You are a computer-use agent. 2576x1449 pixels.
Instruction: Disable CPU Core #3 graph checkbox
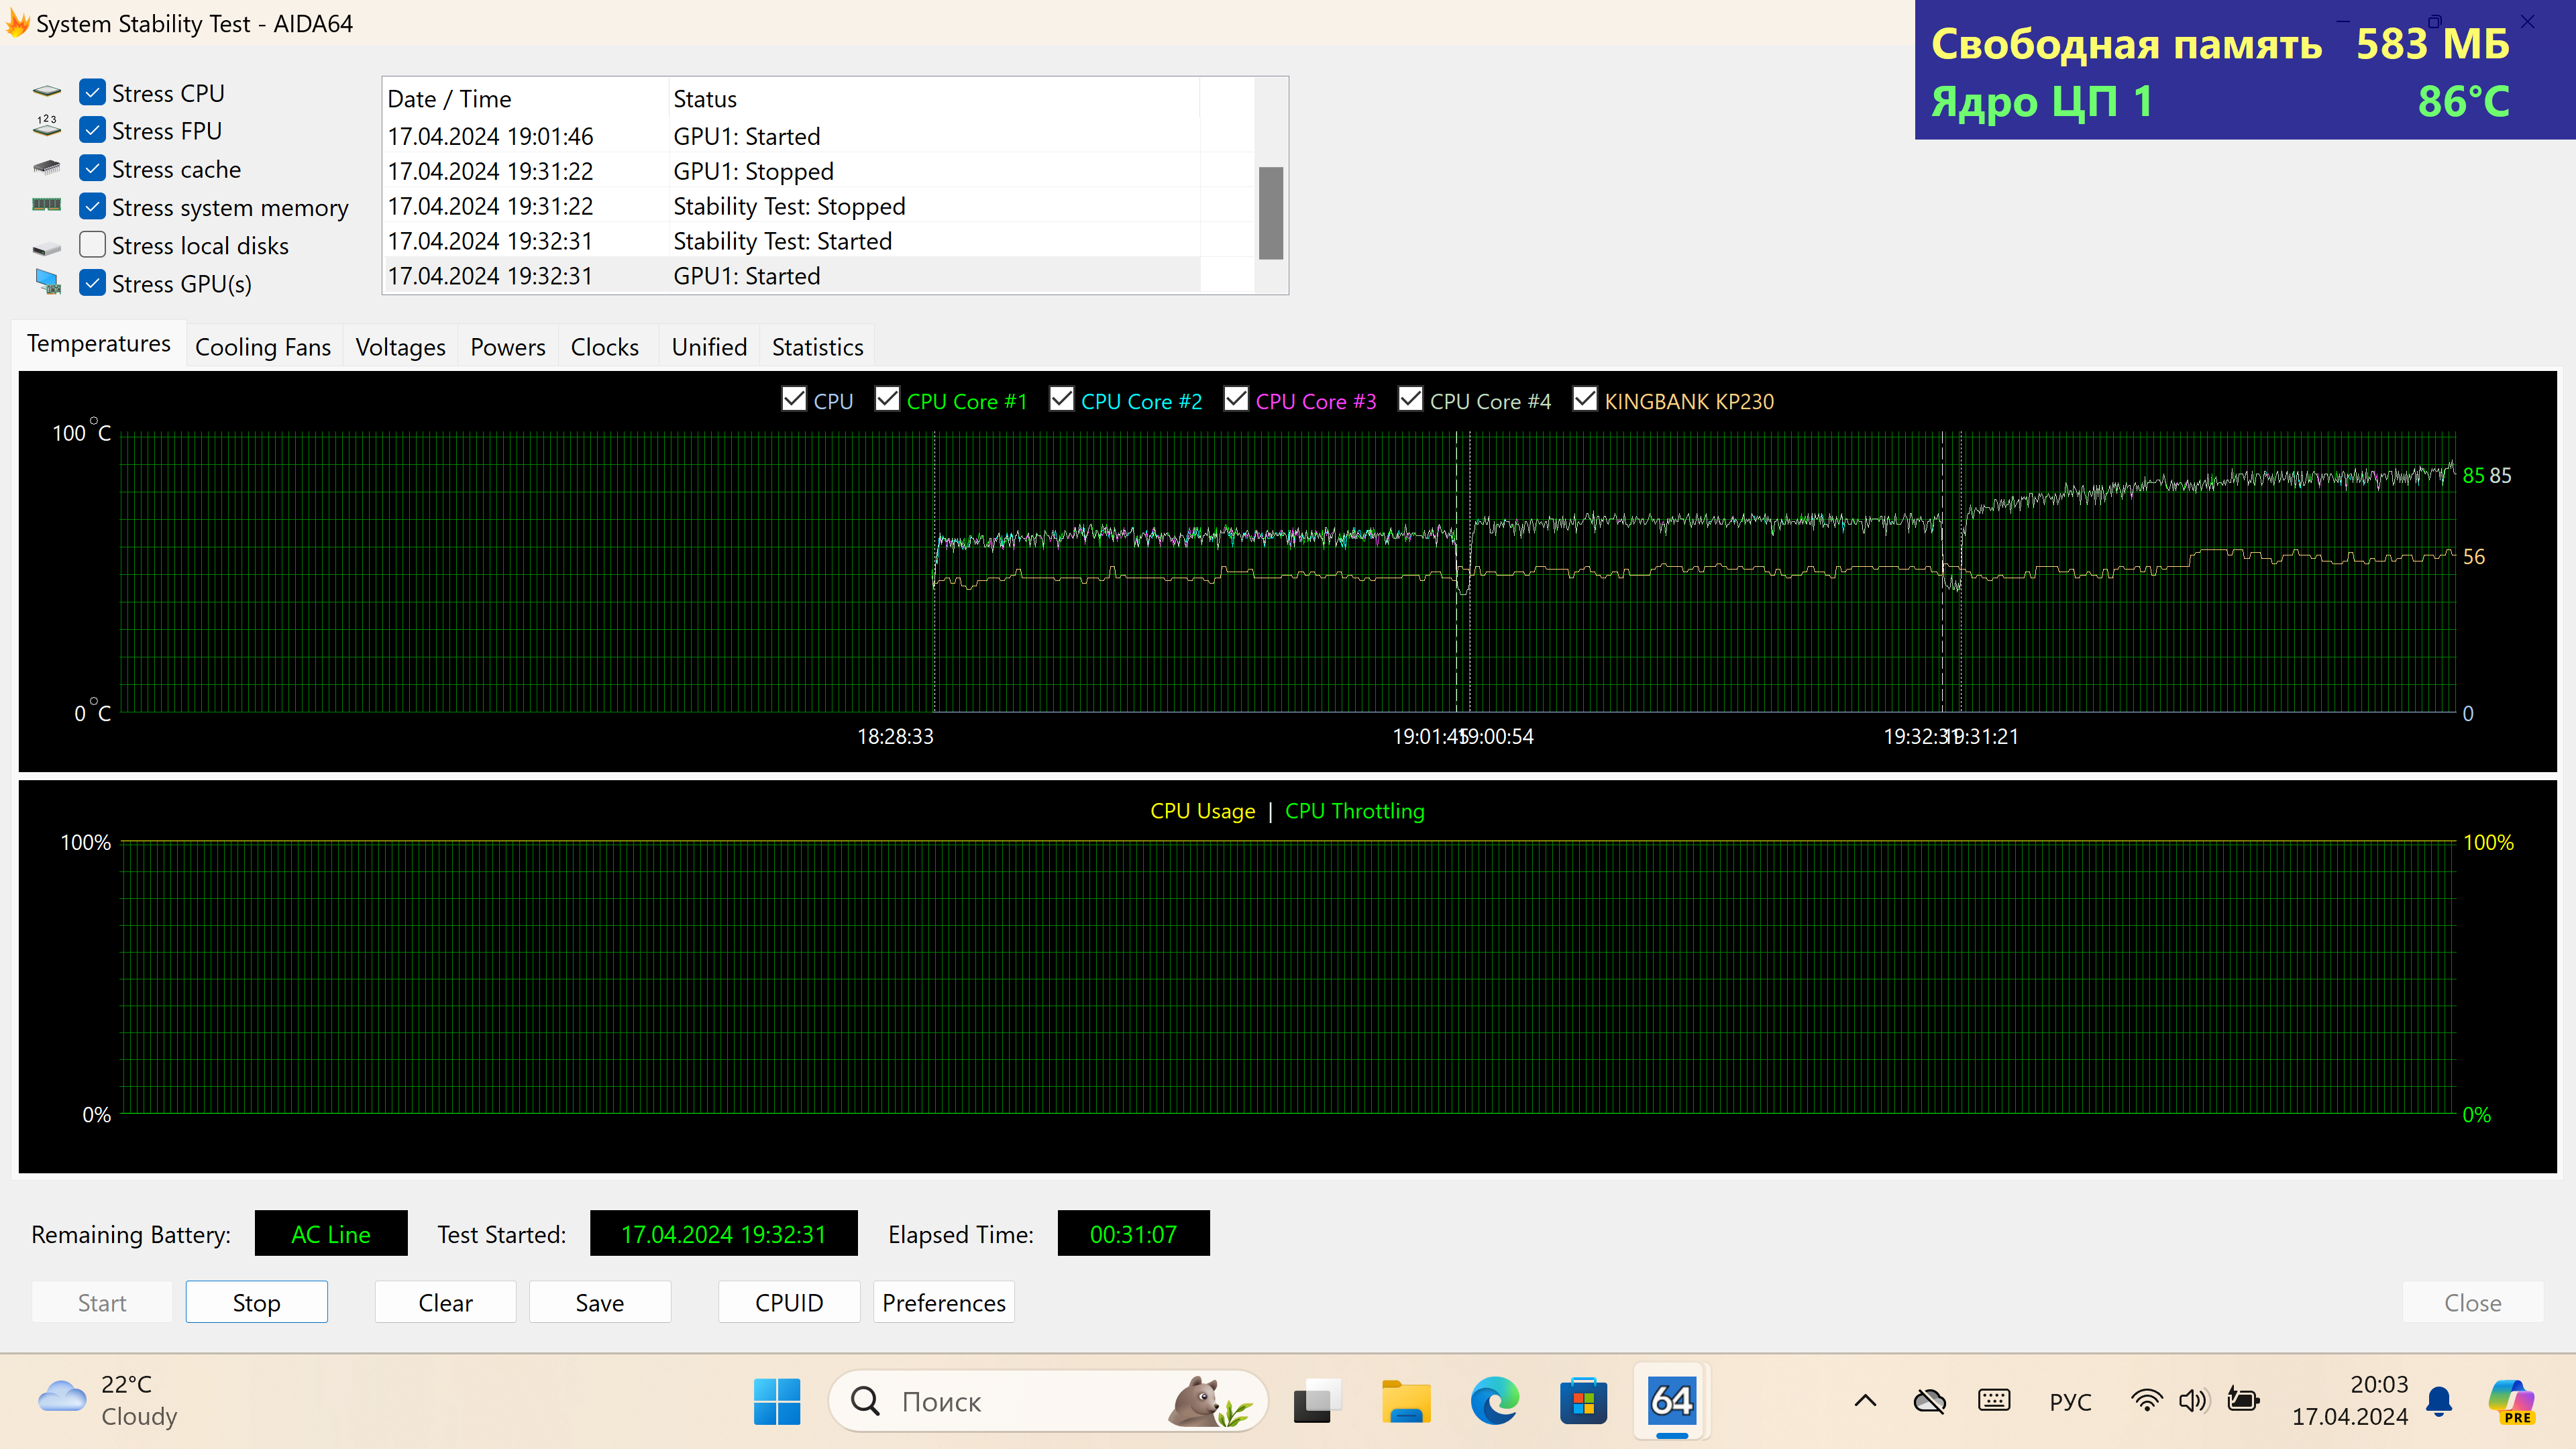[1236, 400]
